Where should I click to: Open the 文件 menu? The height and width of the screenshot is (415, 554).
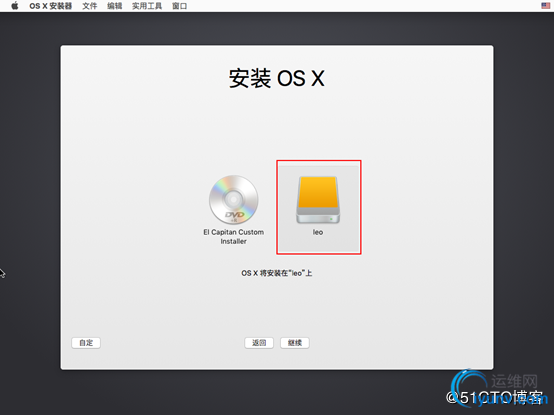pyautogui.click(x=90, y=6)
